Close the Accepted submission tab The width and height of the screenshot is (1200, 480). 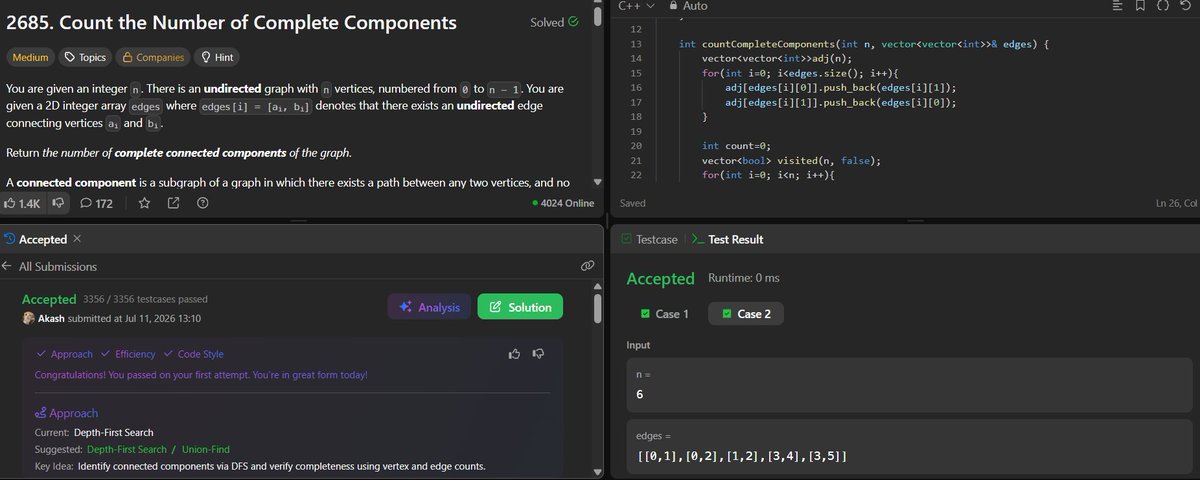(77, 239)
